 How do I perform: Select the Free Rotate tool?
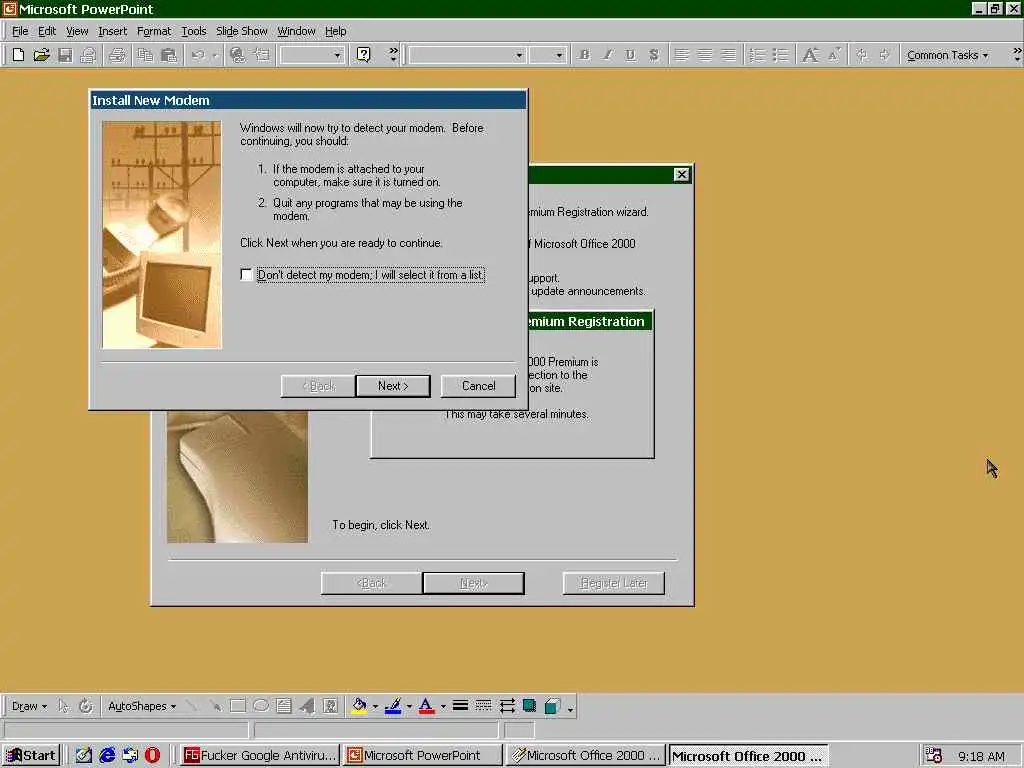click(86, 706)
